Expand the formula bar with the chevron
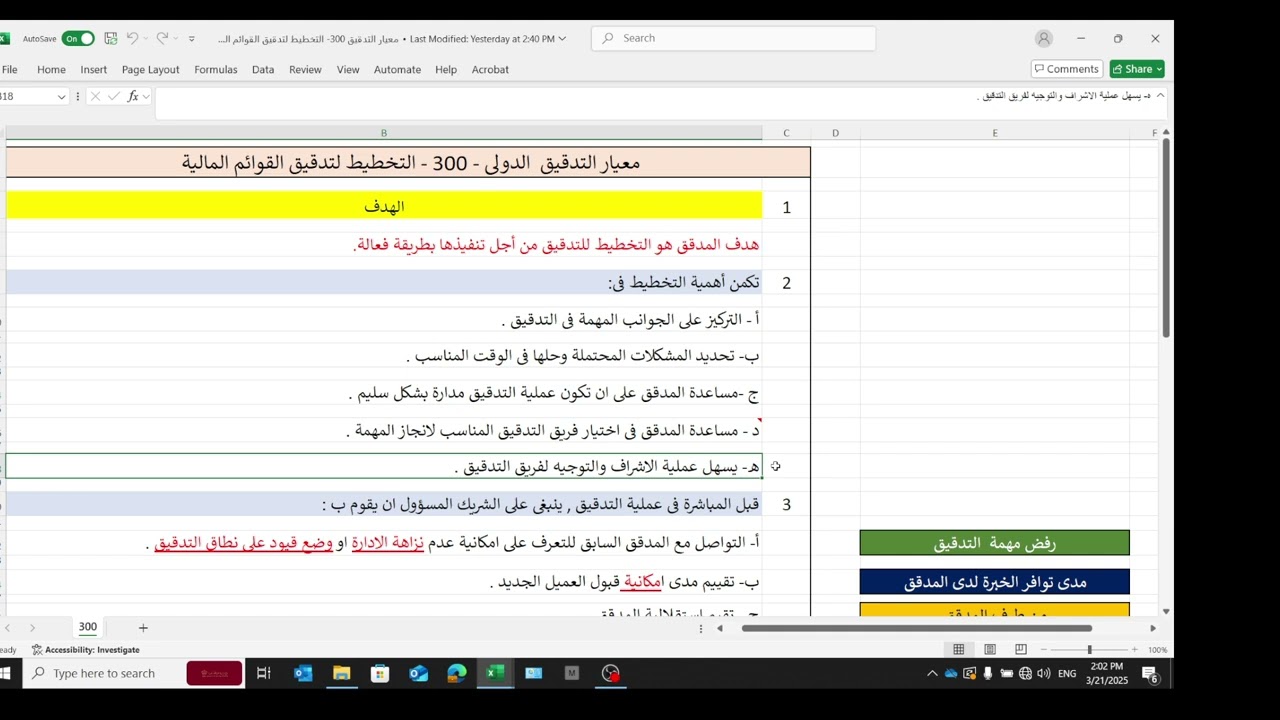This screenshot has height=720, width=1280. (x=1160, y=96)
